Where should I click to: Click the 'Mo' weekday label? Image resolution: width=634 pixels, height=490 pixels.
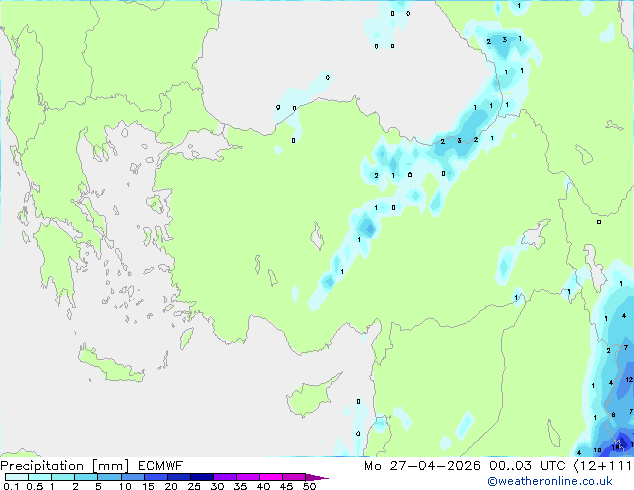click(x=372, y=466)
